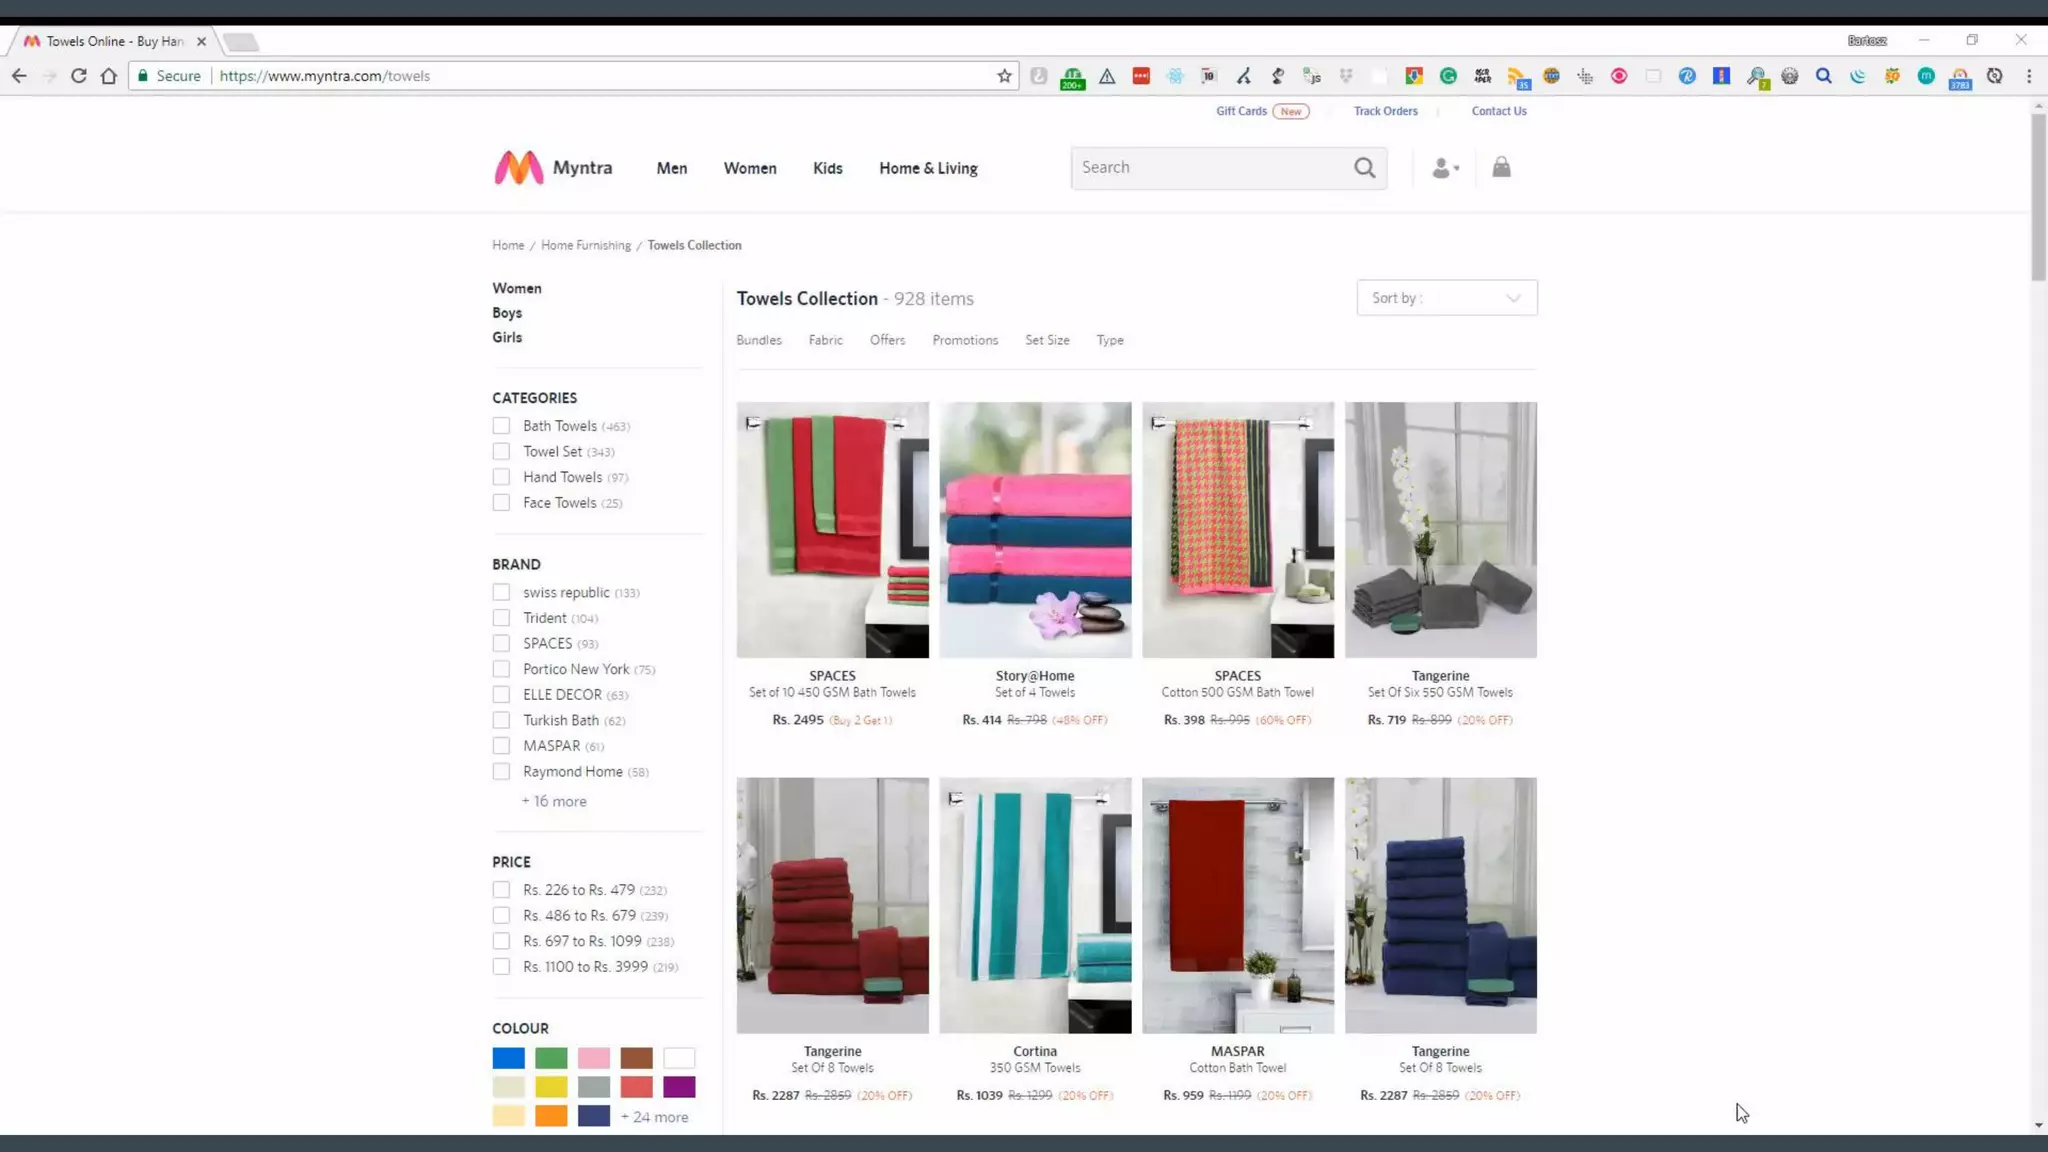The width and height of the screenshot is (2048, 1152).
Task: Open the Sort by dropdown
Action: point(1446,298)
